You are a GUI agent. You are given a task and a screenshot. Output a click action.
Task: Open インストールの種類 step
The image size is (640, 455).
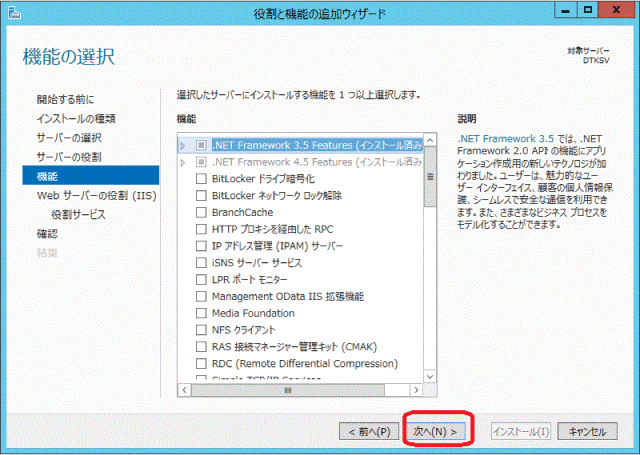[x=76, y=118]
